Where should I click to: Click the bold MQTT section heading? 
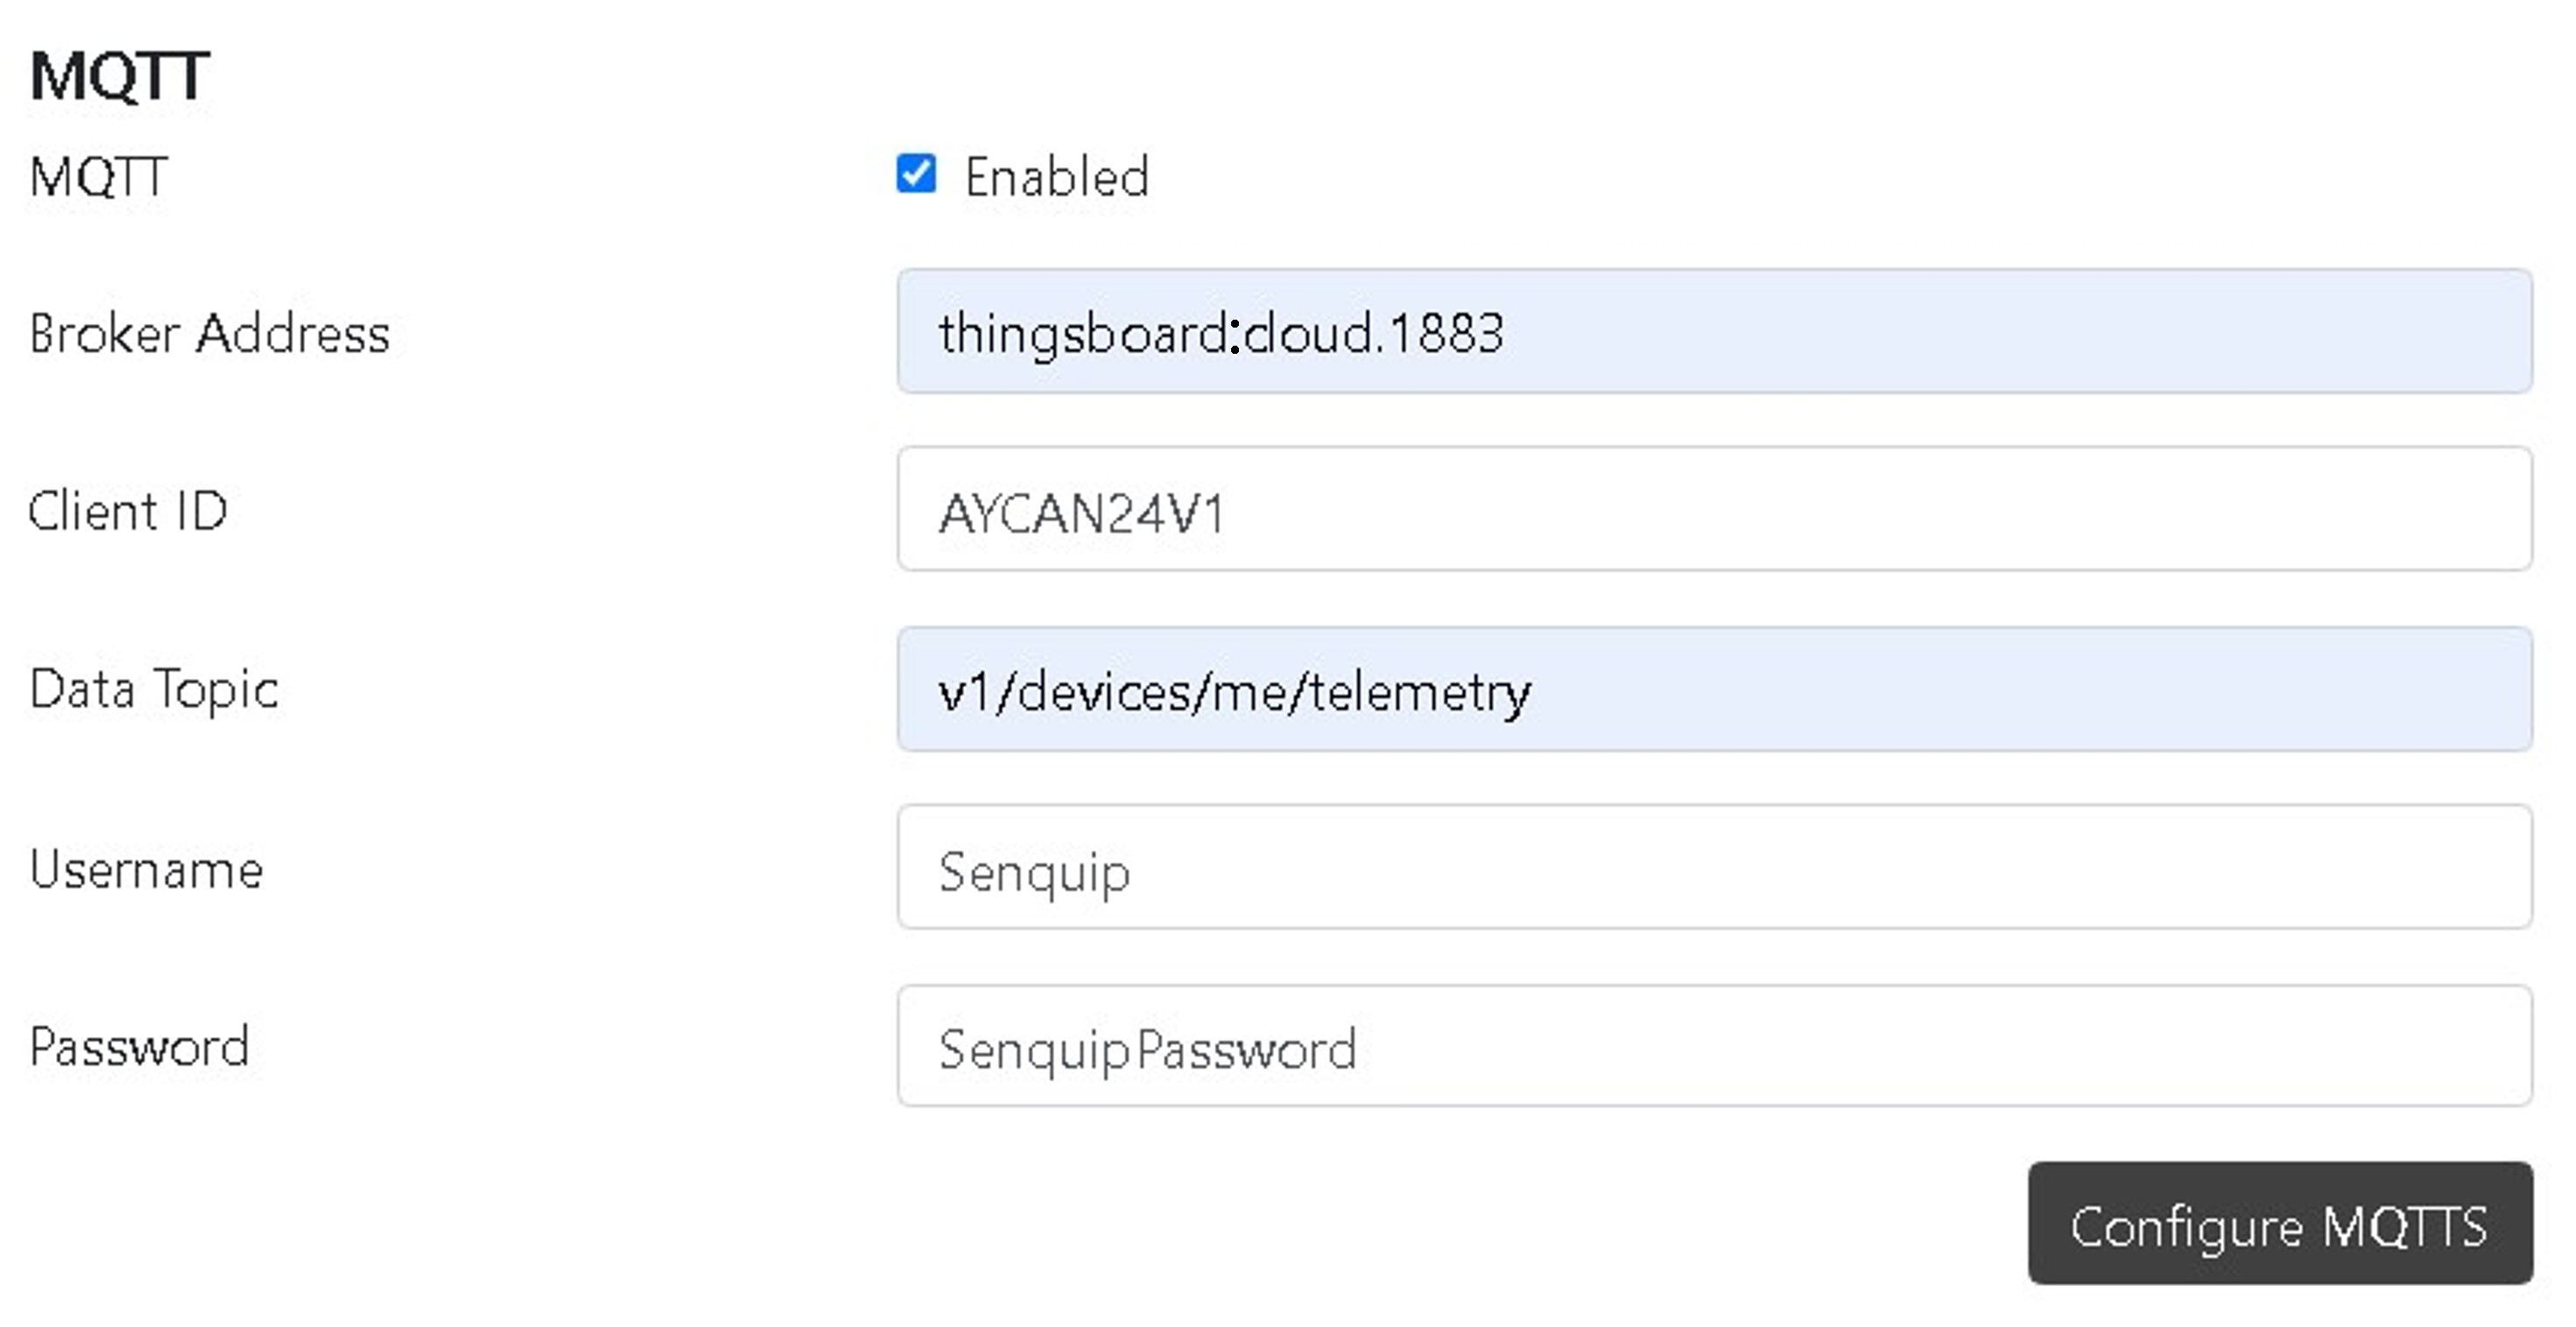click(119, 75)
